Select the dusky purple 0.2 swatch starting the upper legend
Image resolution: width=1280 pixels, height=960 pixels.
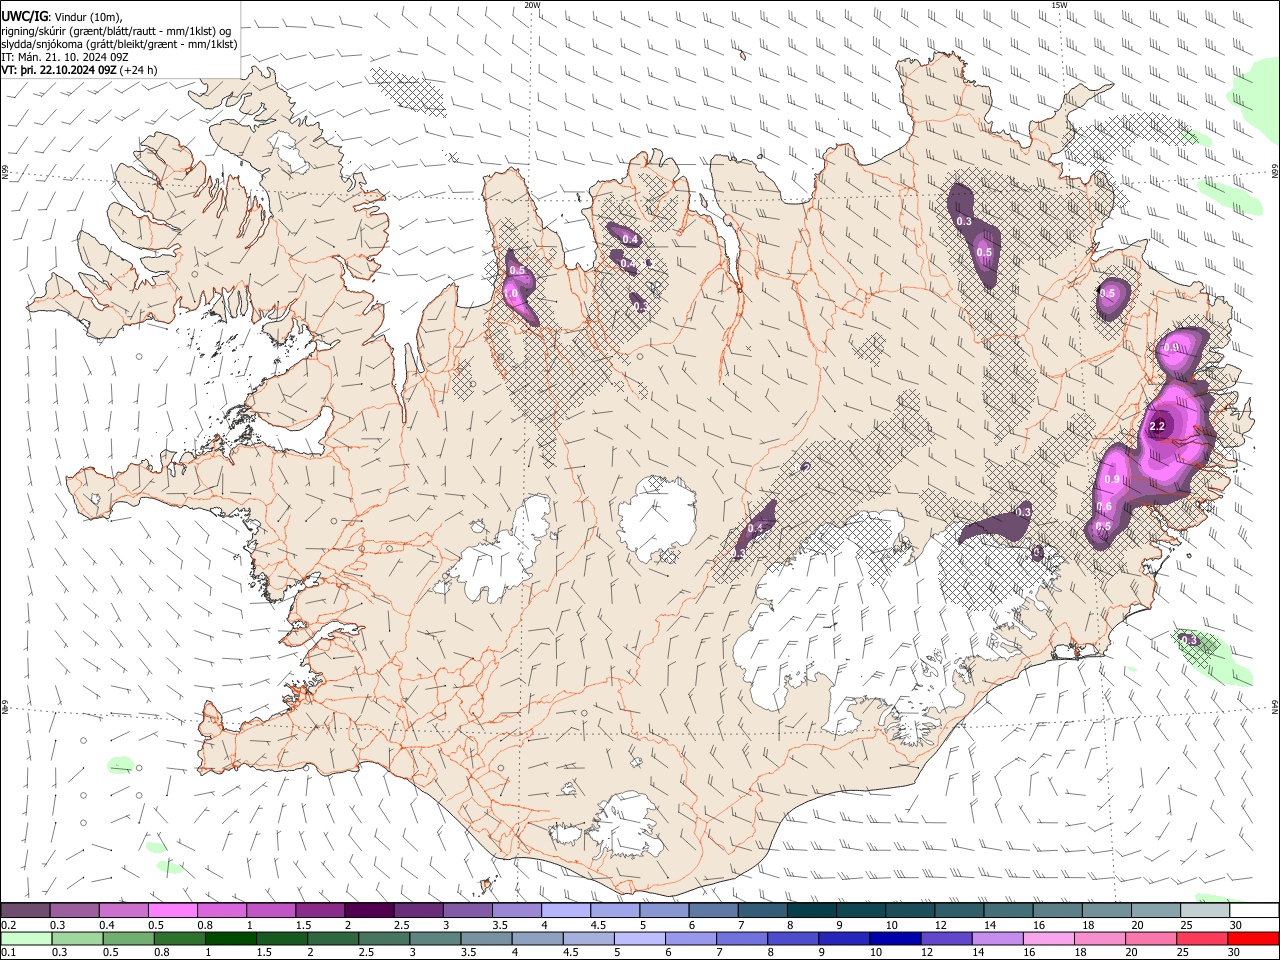tap(26, 911)
